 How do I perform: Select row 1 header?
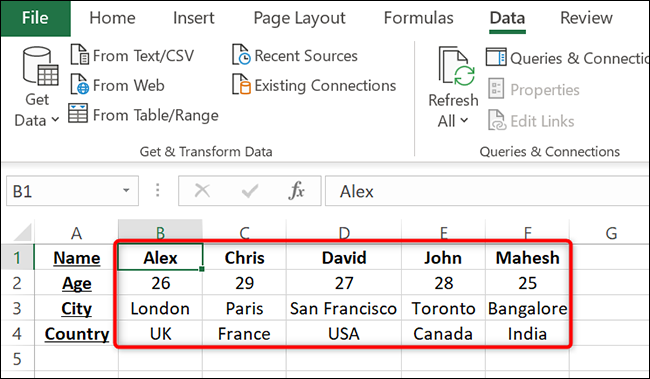(x=17, y=258)
